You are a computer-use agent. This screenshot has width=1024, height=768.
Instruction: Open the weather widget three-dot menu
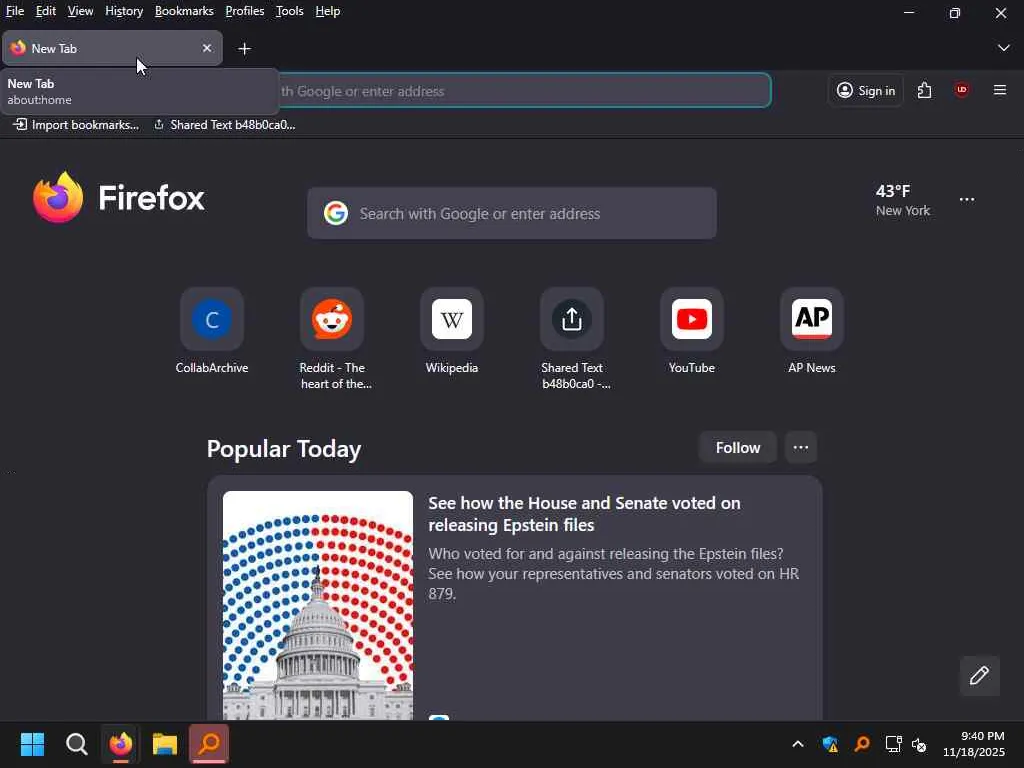point(967,200)
